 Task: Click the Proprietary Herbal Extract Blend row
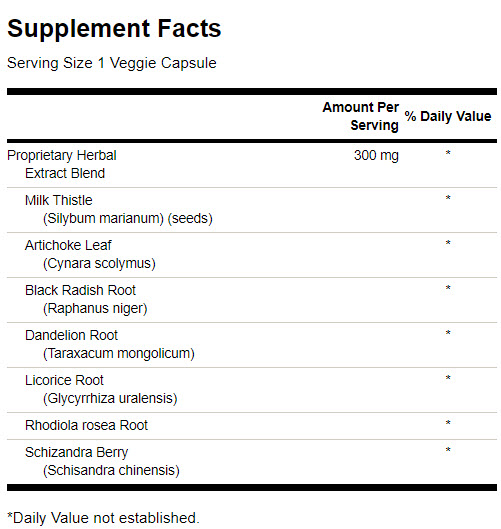pyautogui.click(x=252, y=164)
